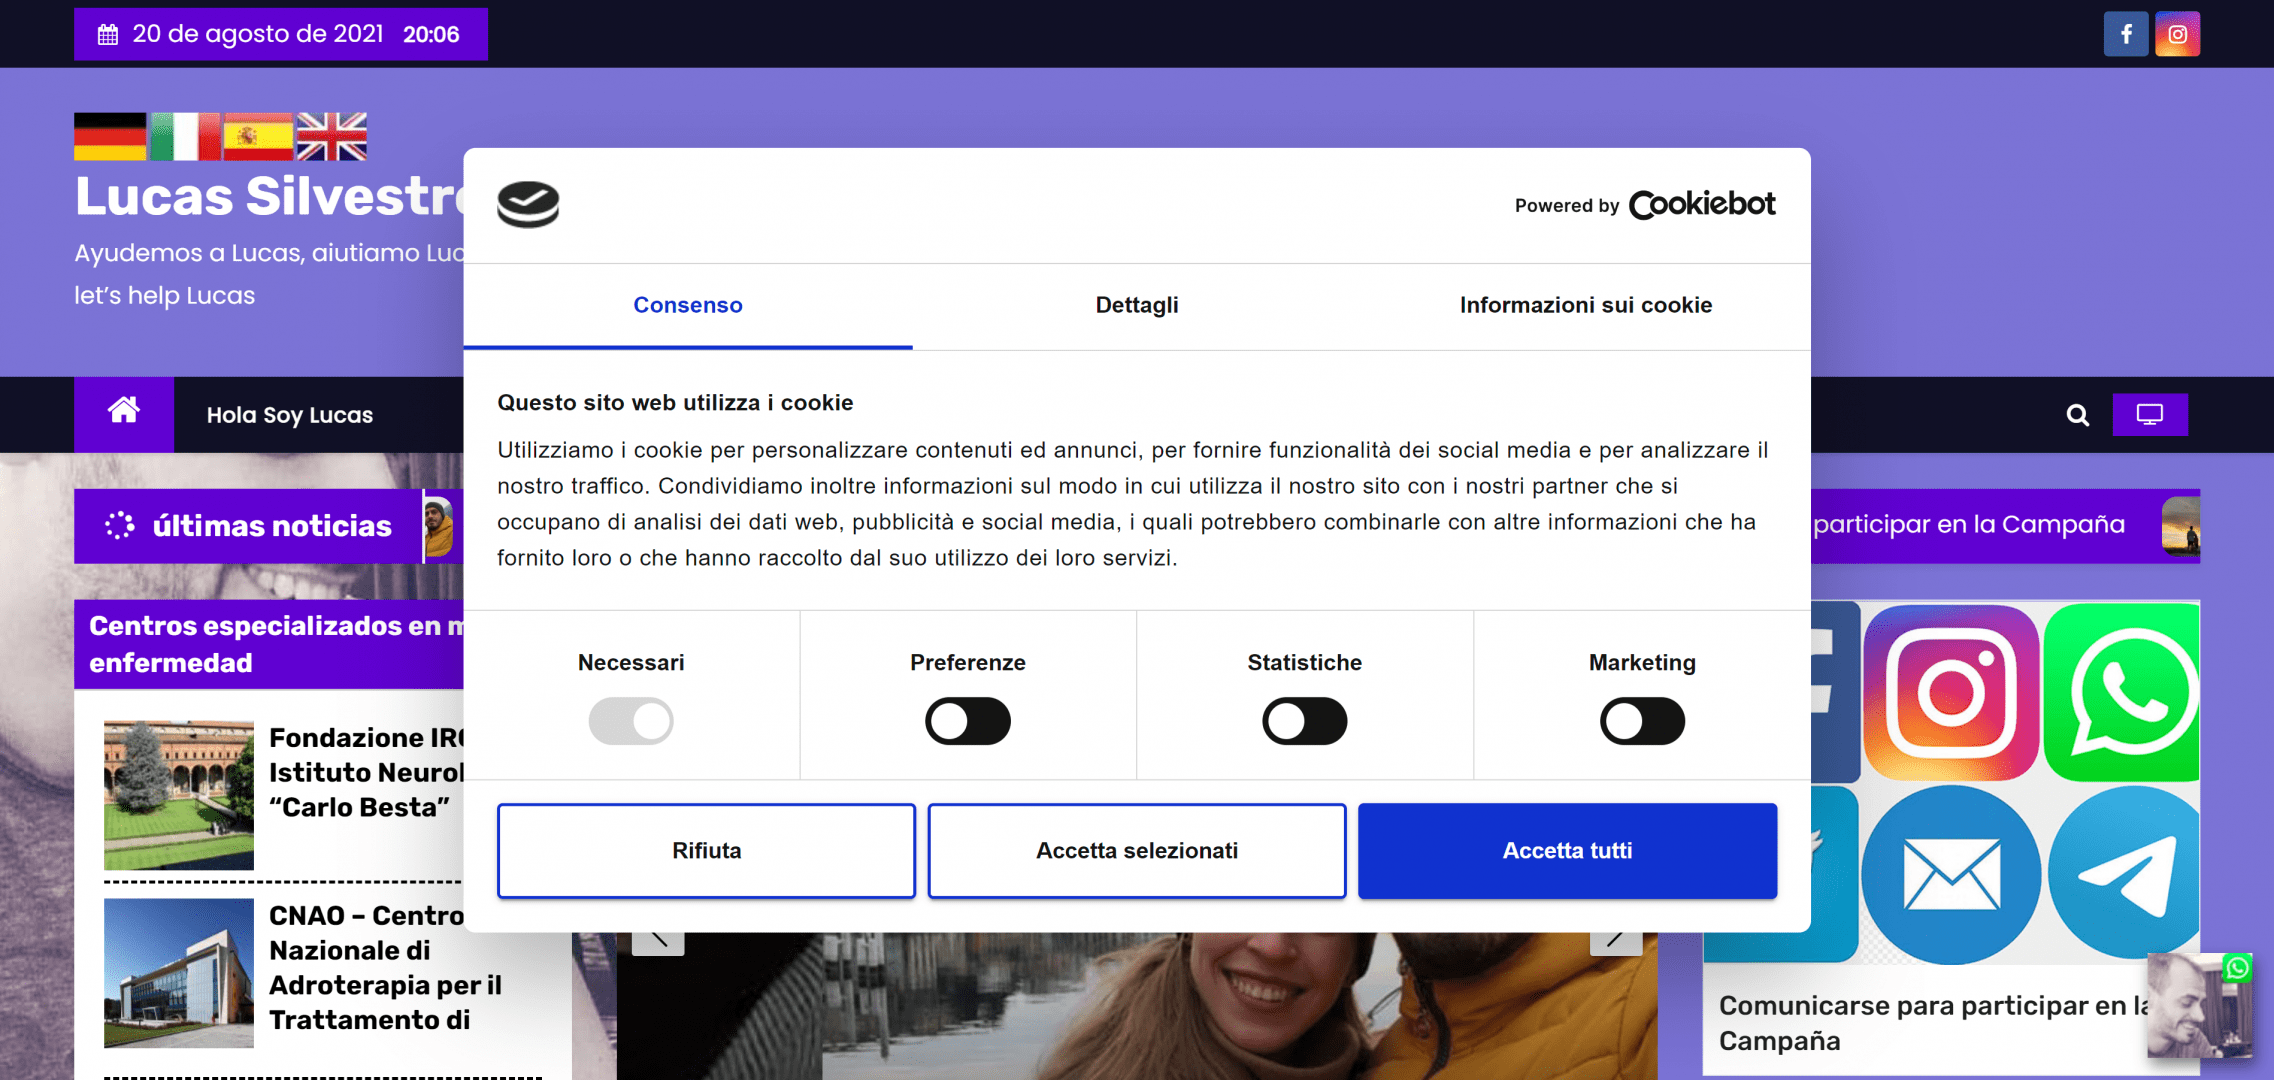Screen dimensions: 2274x1080
Task: Open the Telegram paper-plane icon
Action: pyautogui.click(x=2124, y=875)
